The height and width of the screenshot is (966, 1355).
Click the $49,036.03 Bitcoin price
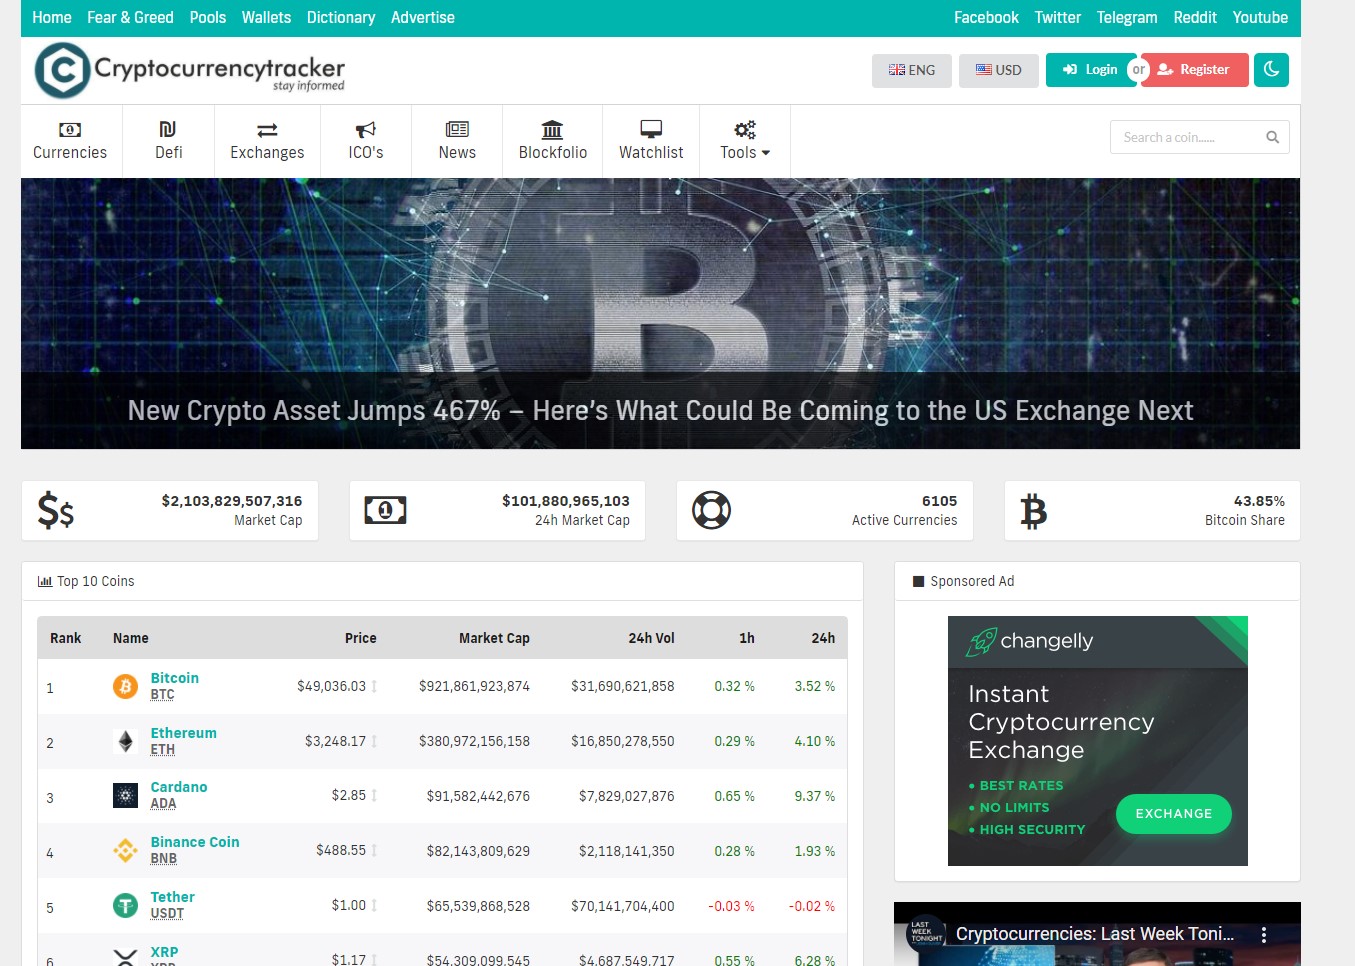tap(331, 686)
